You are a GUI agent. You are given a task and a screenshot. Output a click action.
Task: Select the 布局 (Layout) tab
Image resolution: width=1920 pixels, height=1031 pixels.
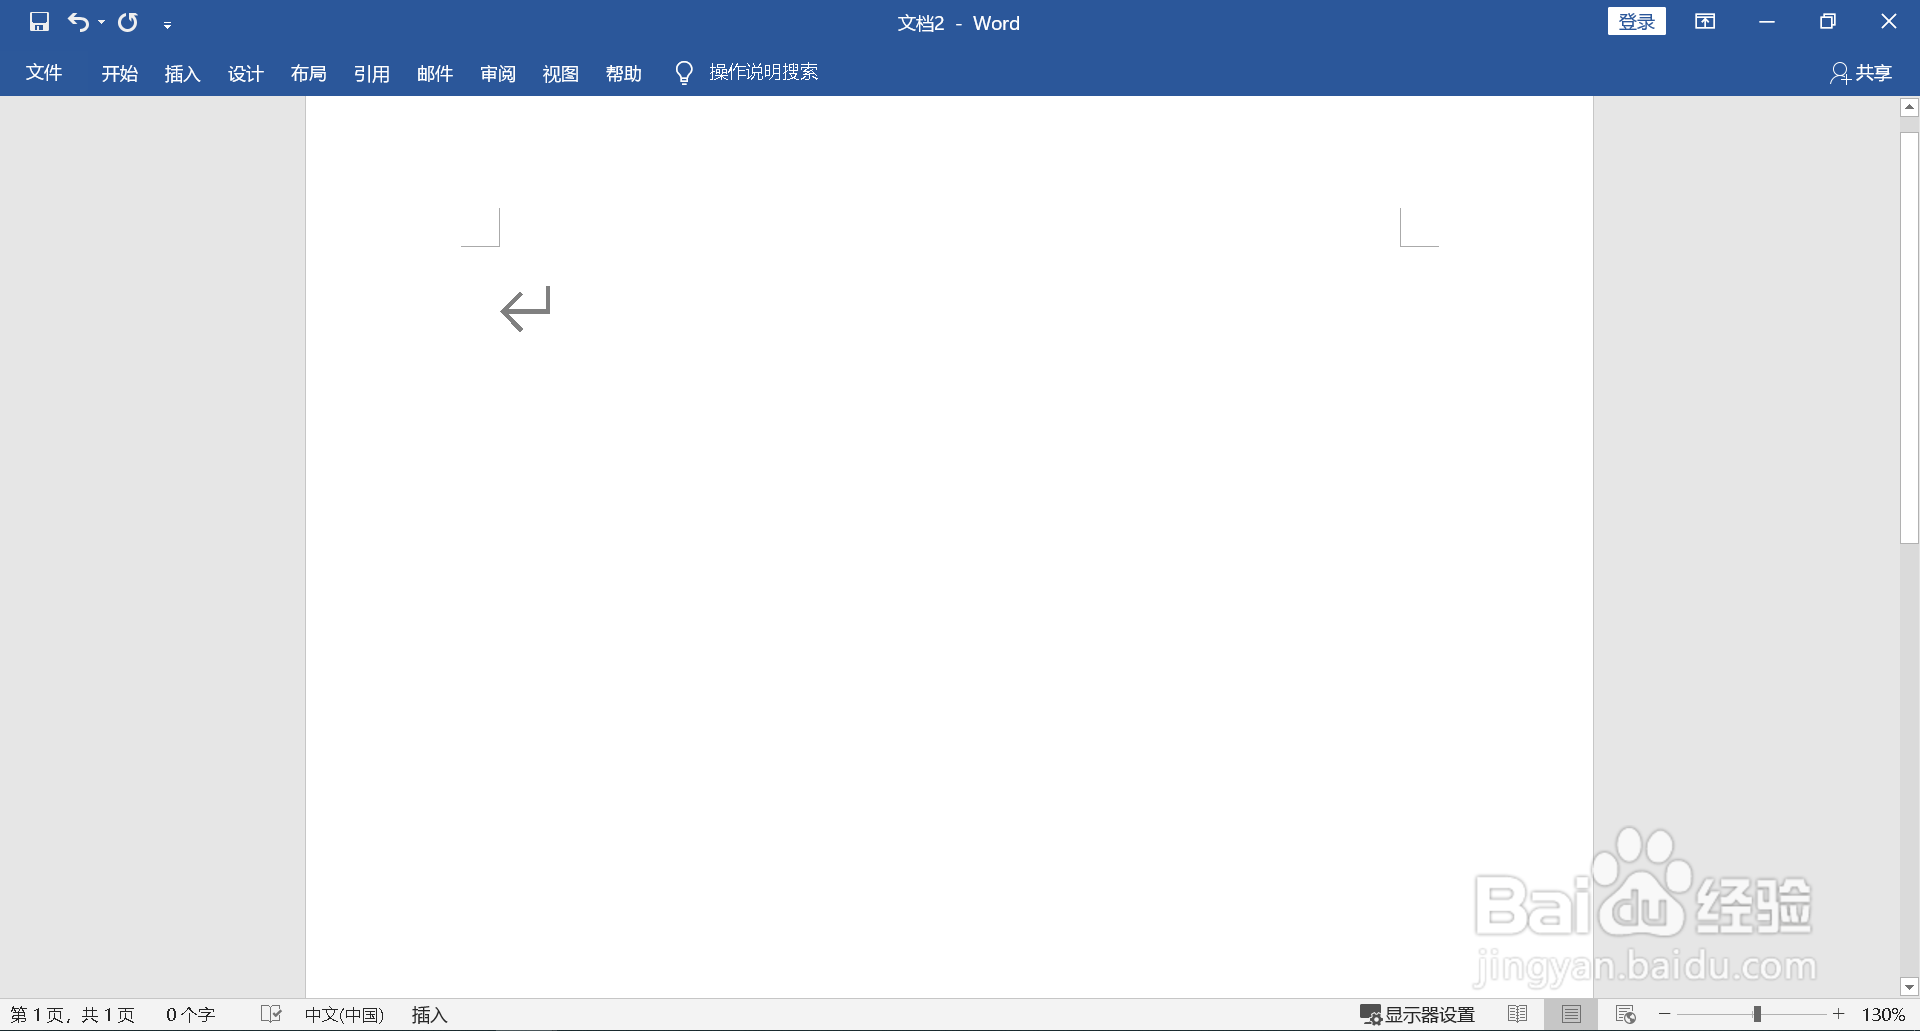pos(308,73)
